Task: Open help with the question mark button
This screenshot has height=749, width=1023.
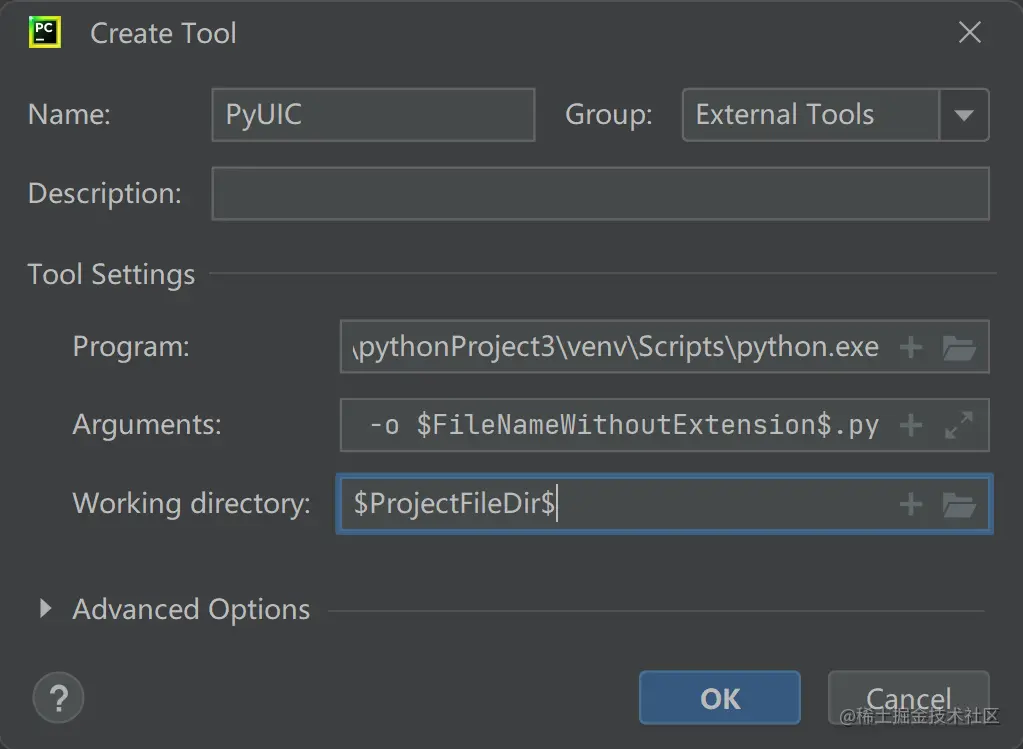Action: [58, 697]
